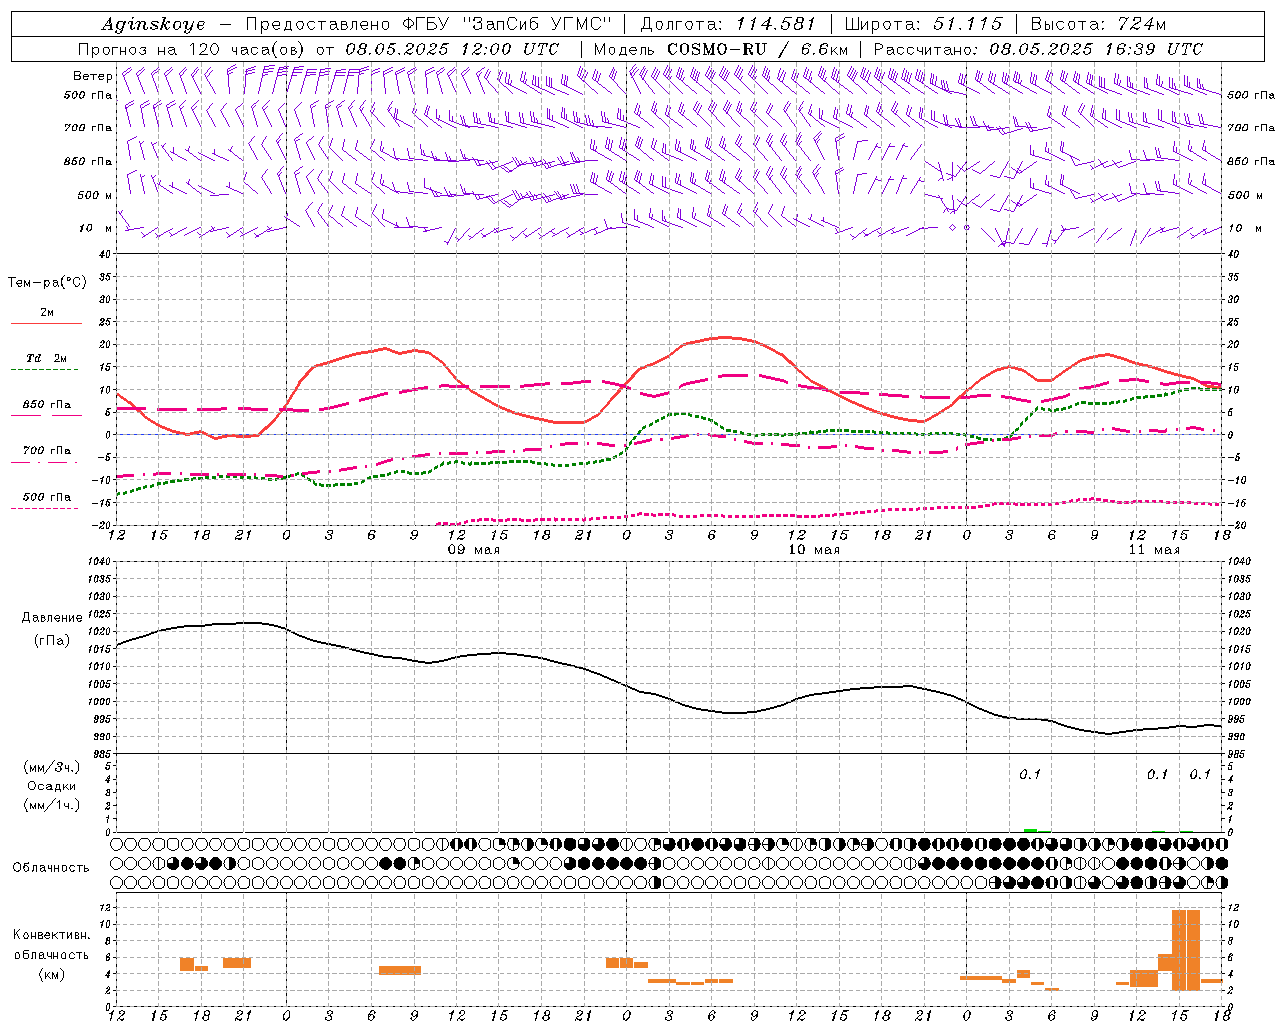Select the 700 гПа temperature legend entry
The width and height of the screenshot is (1280, 1024).
tap(46, 451)
